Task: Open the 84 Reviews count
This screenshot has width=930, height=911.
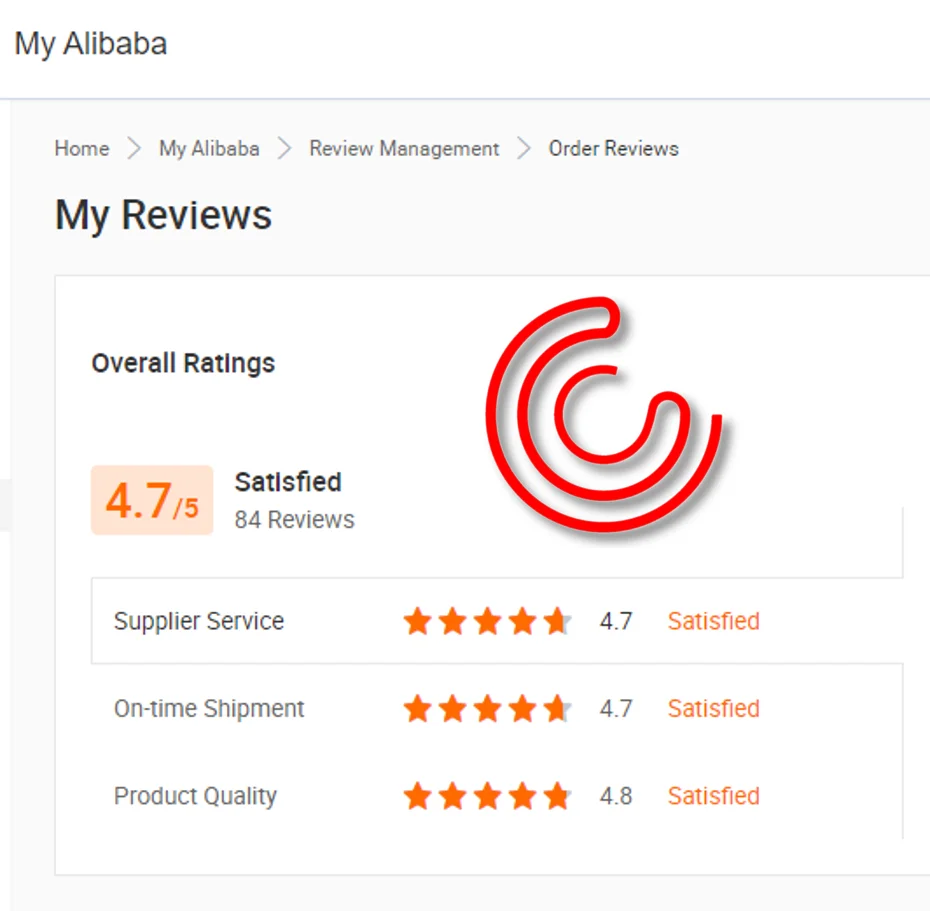Action: coord(294,519)
